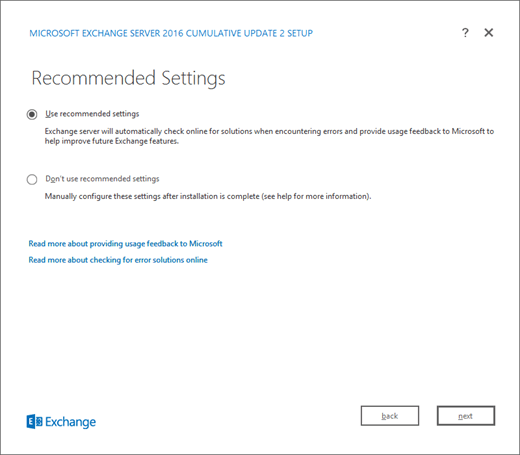Select the Don't use recommended settings radio button
The height and width of the screenshot is (455, 520).
(x=32, y=179)
